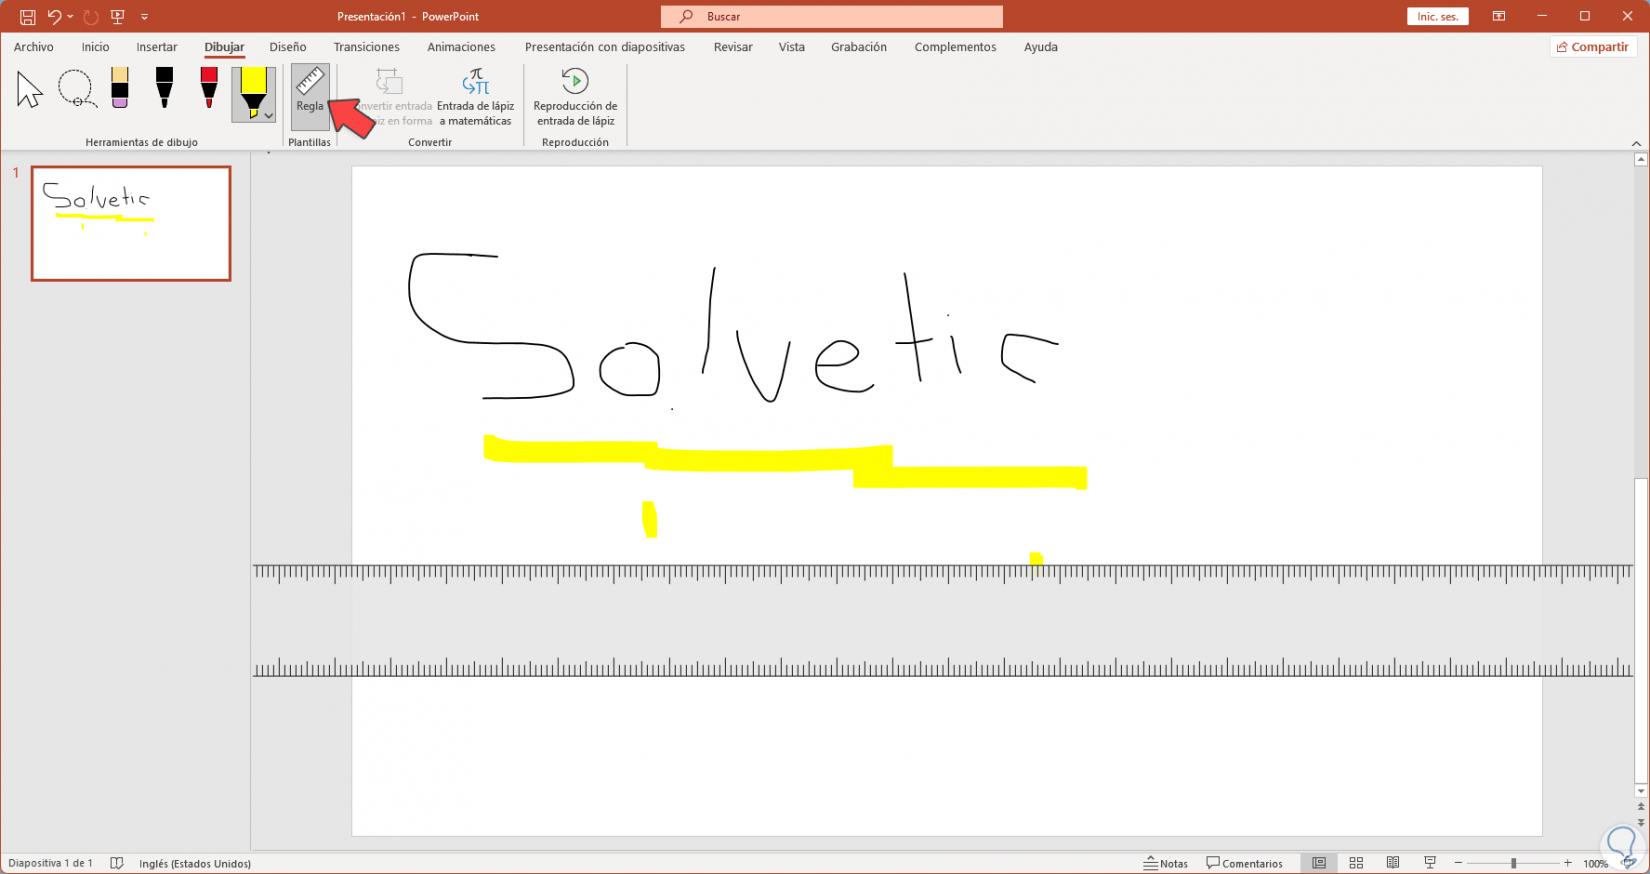Viewport: 1650px width, 874px height.
Task: Click the vertical scrollbar down arrow
Action: [x=1640, y=792]
